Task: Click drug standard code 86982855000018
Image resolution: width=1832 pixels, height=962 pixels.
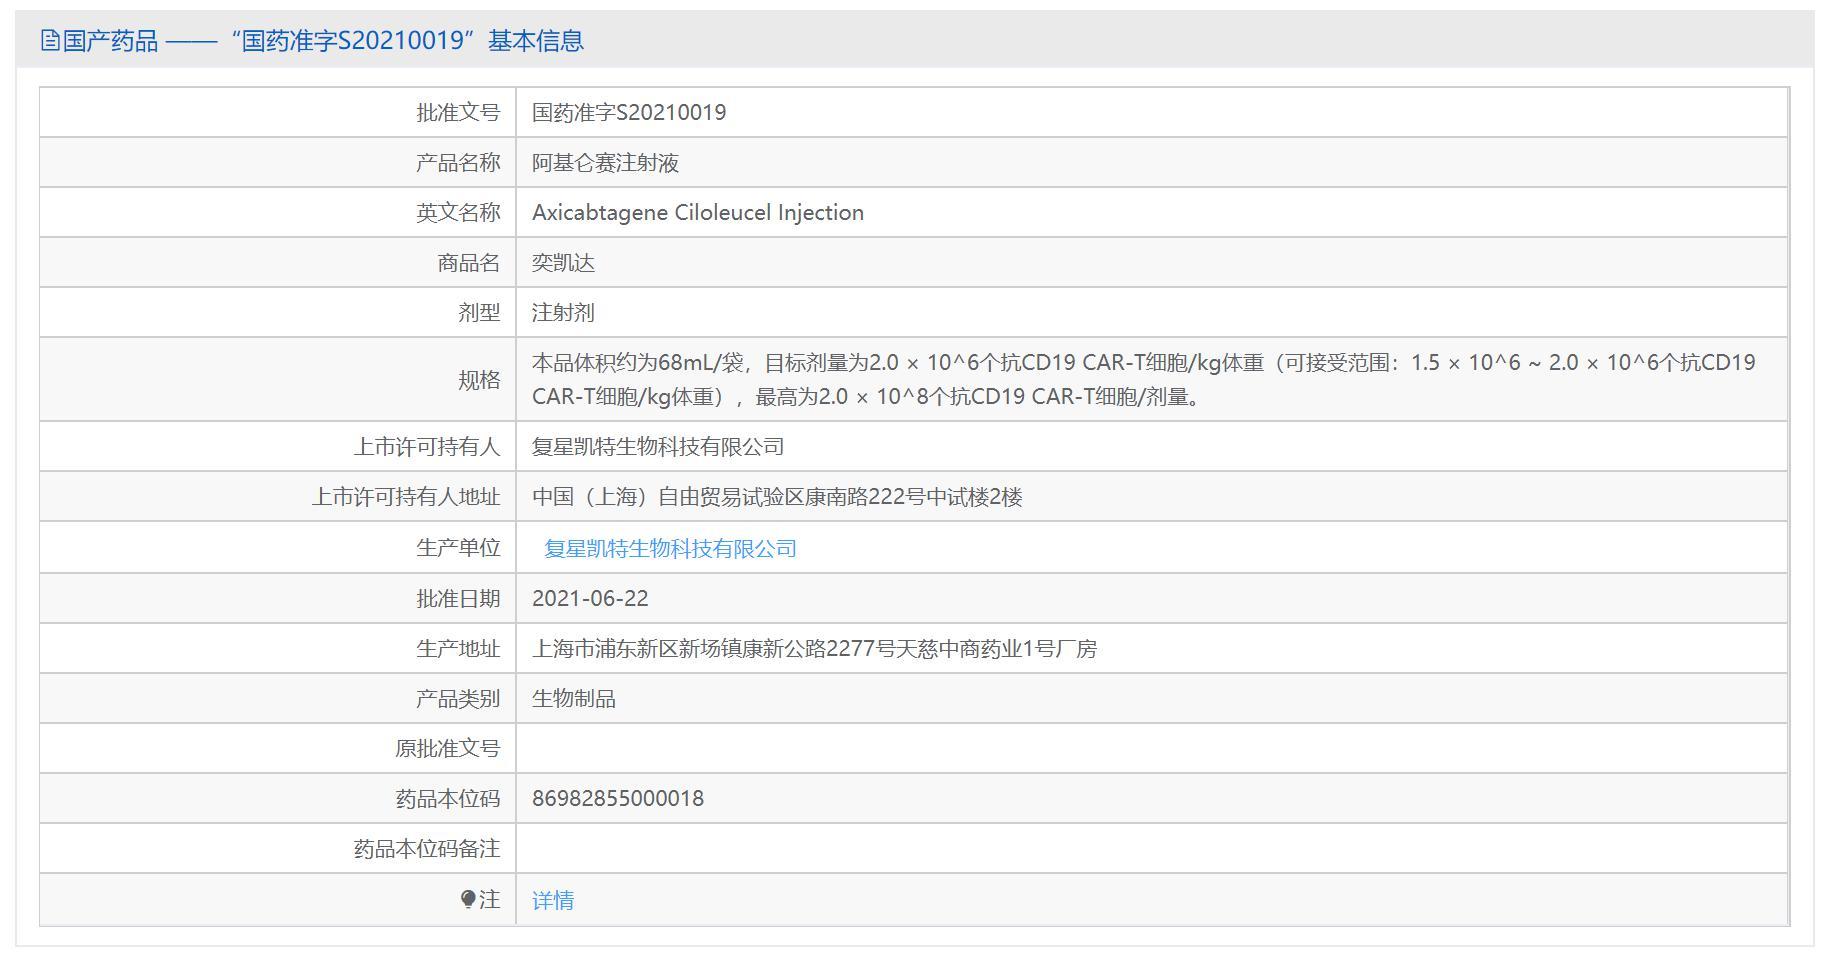Action: (618, 798)
